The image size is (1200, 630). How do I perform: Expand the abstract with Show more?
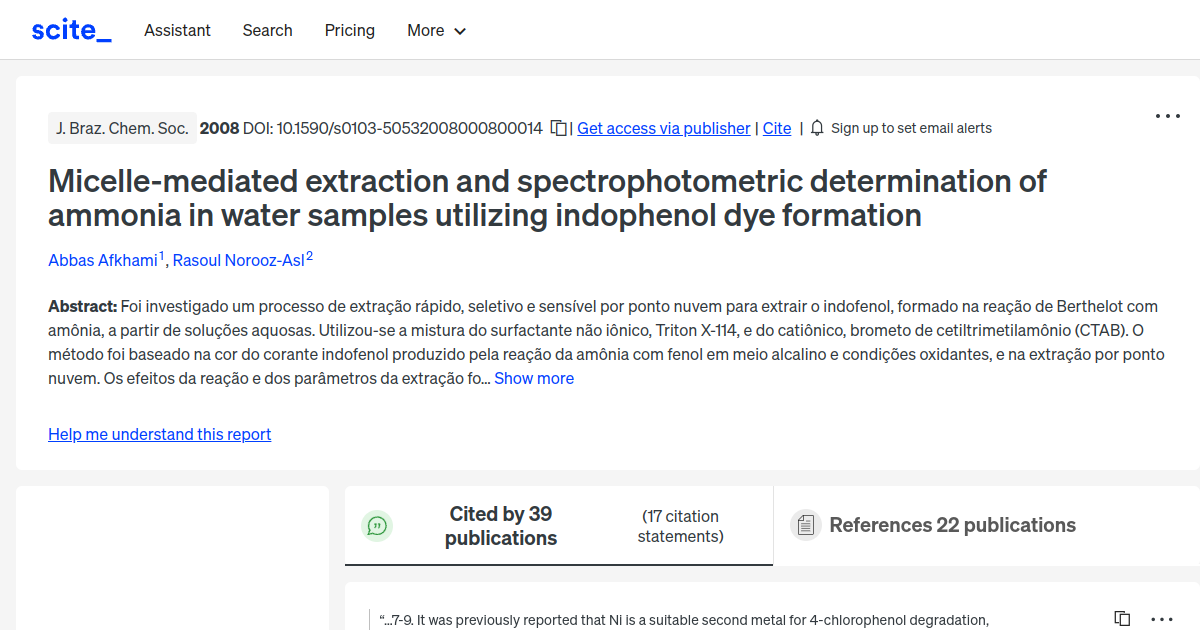[533, 378]
